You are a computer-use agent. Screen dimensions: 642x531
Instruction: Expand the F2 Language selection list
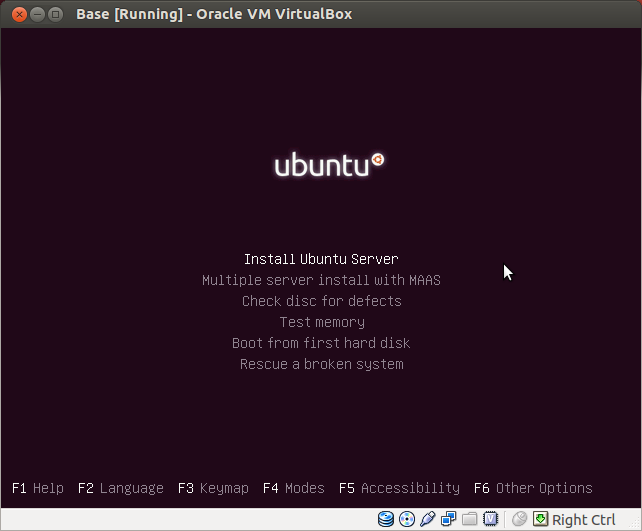pyautogui.click(x=120, y=488)
